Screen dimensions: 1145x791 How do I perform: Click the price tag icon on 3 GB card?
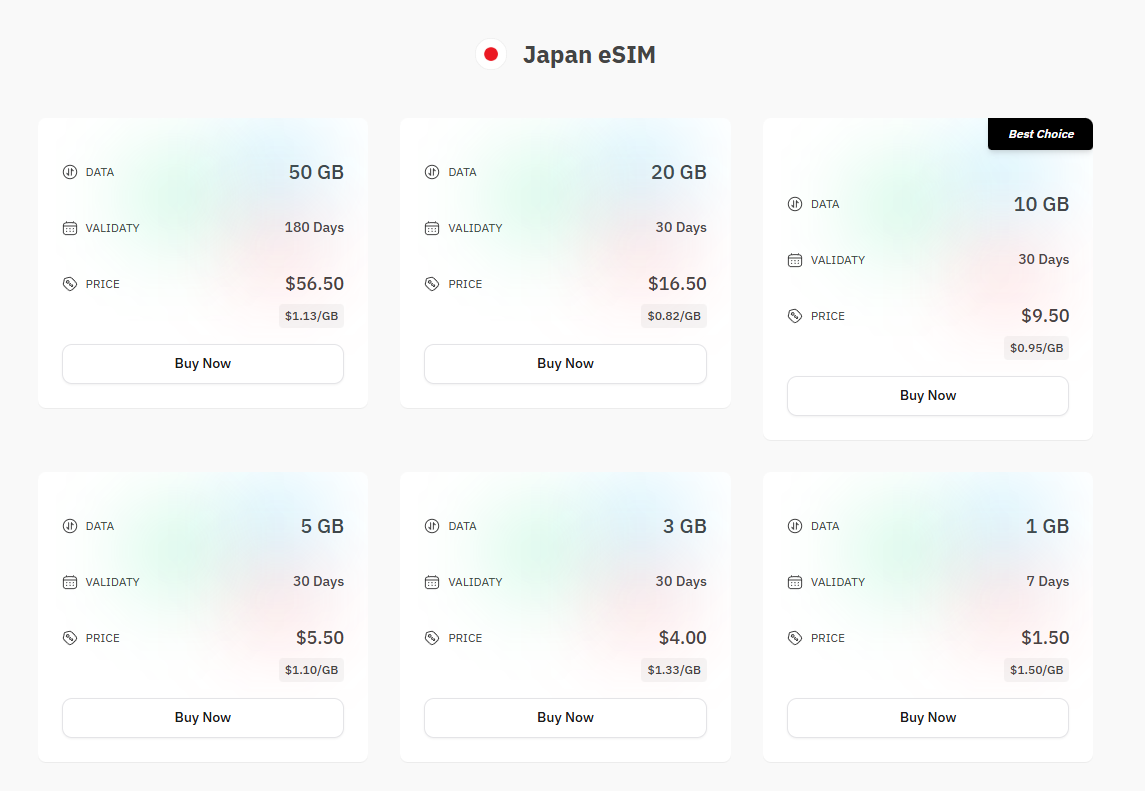point(432,638)
